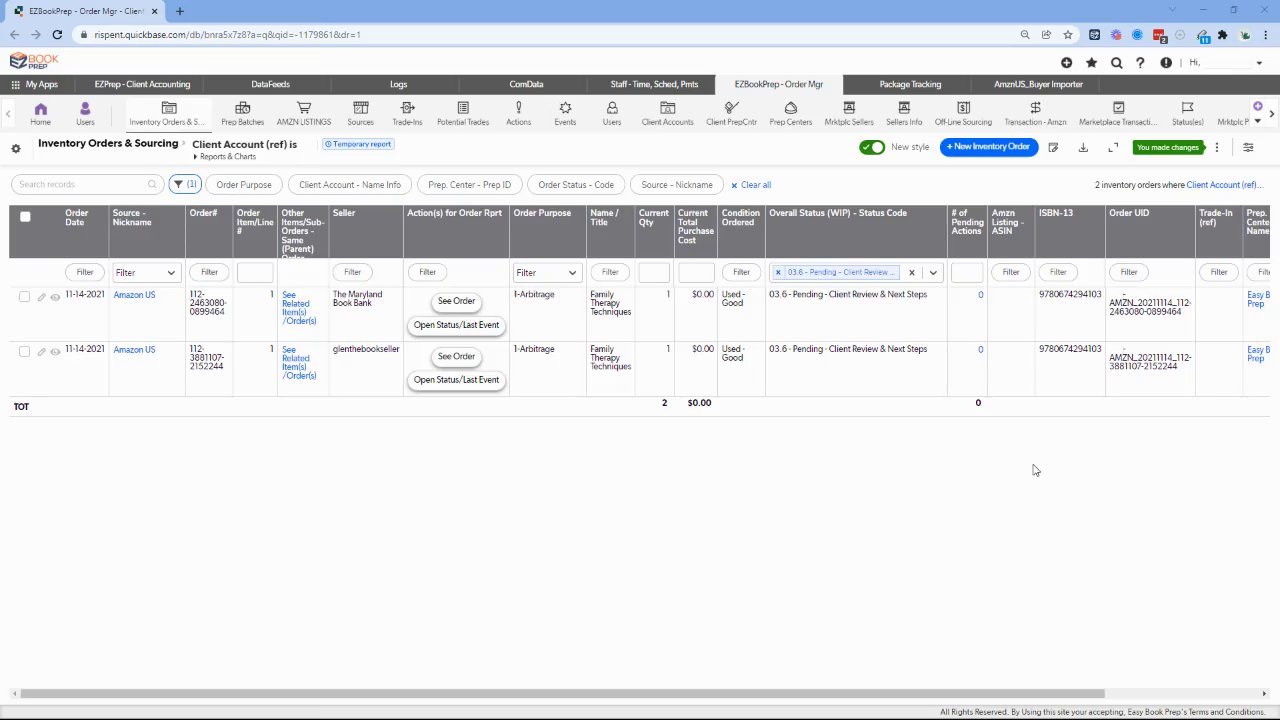The image size is (1280, 720).
Task: Open the Actions table icon
Action: pos(518,108)
